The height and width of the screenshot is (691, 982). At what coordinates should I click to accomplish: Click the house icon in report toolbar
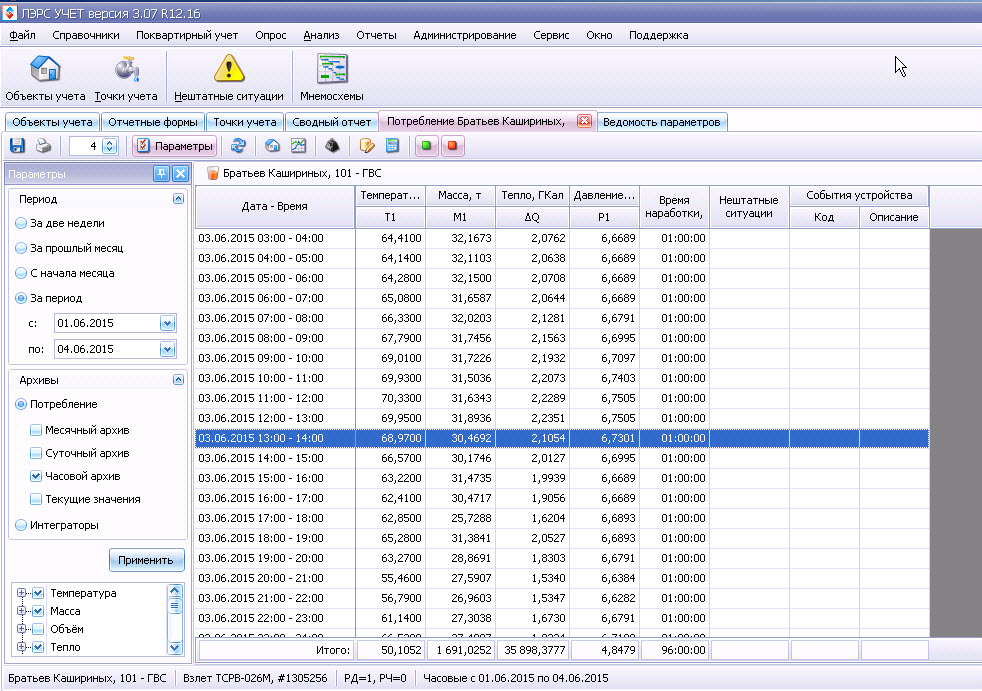[x=272, y=146]
